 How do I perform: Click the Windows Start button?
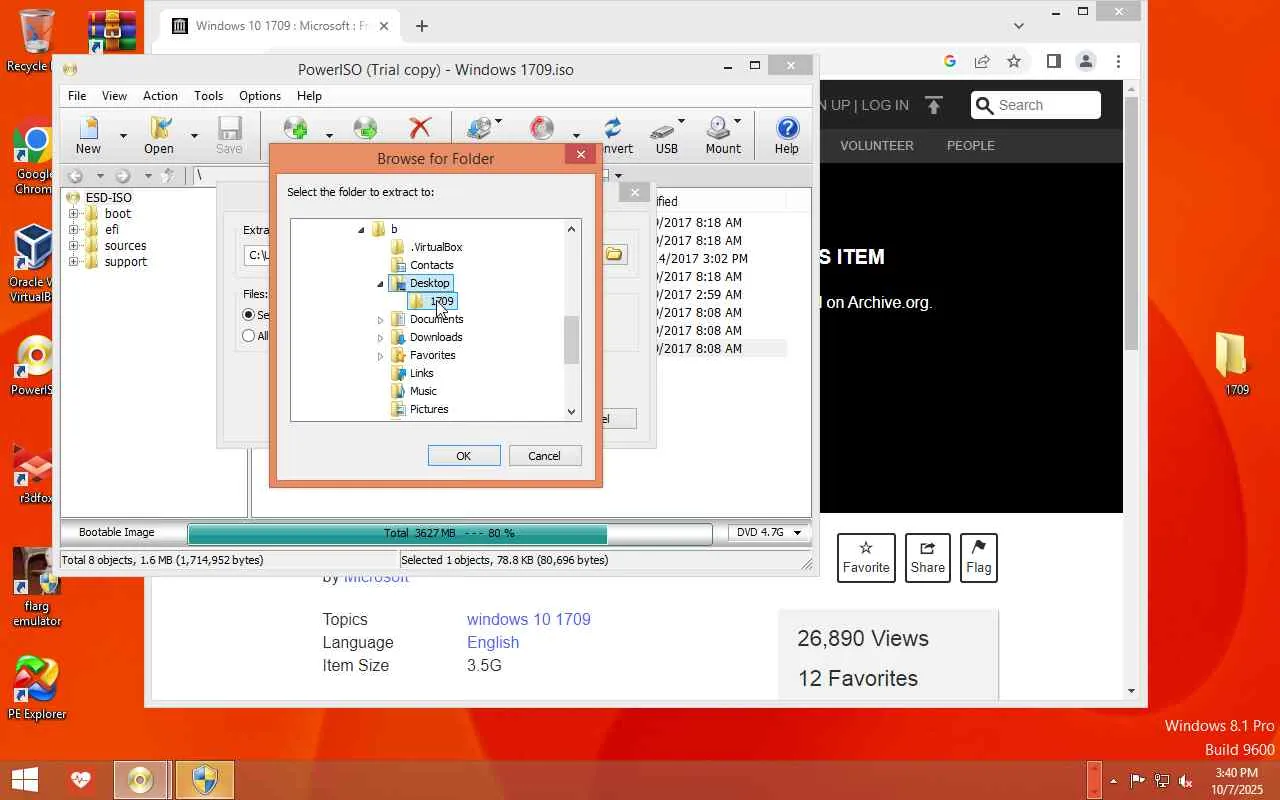[24, 780]
